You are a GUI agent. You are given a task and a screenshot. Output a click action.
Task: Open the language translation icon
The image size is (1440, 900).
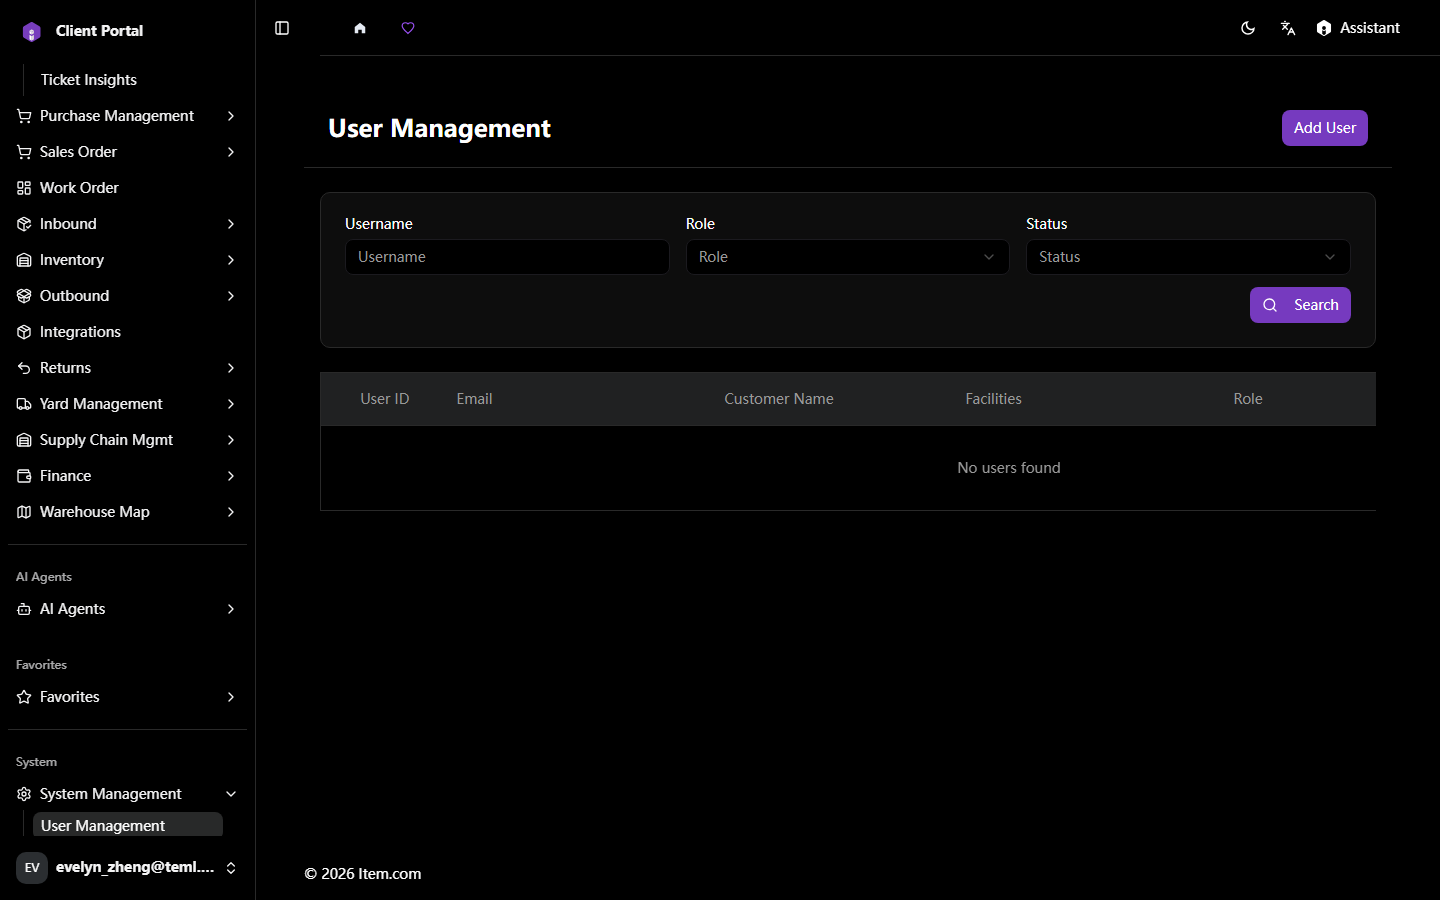click(x=1288, y=28)
